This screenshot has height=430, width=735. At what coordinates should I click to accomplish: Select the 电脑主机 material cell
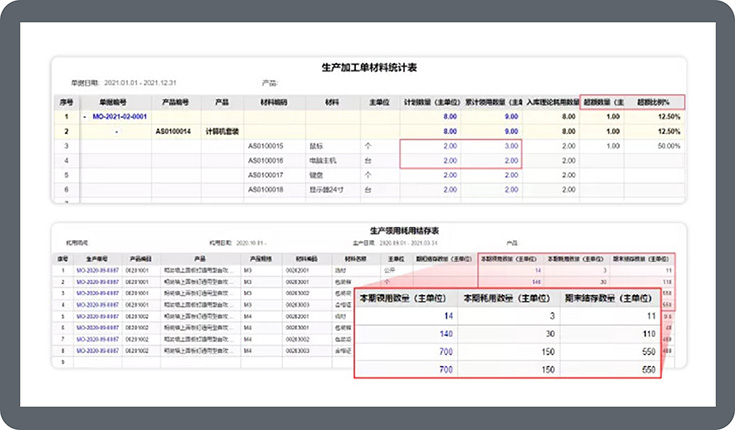coord(322,161)
